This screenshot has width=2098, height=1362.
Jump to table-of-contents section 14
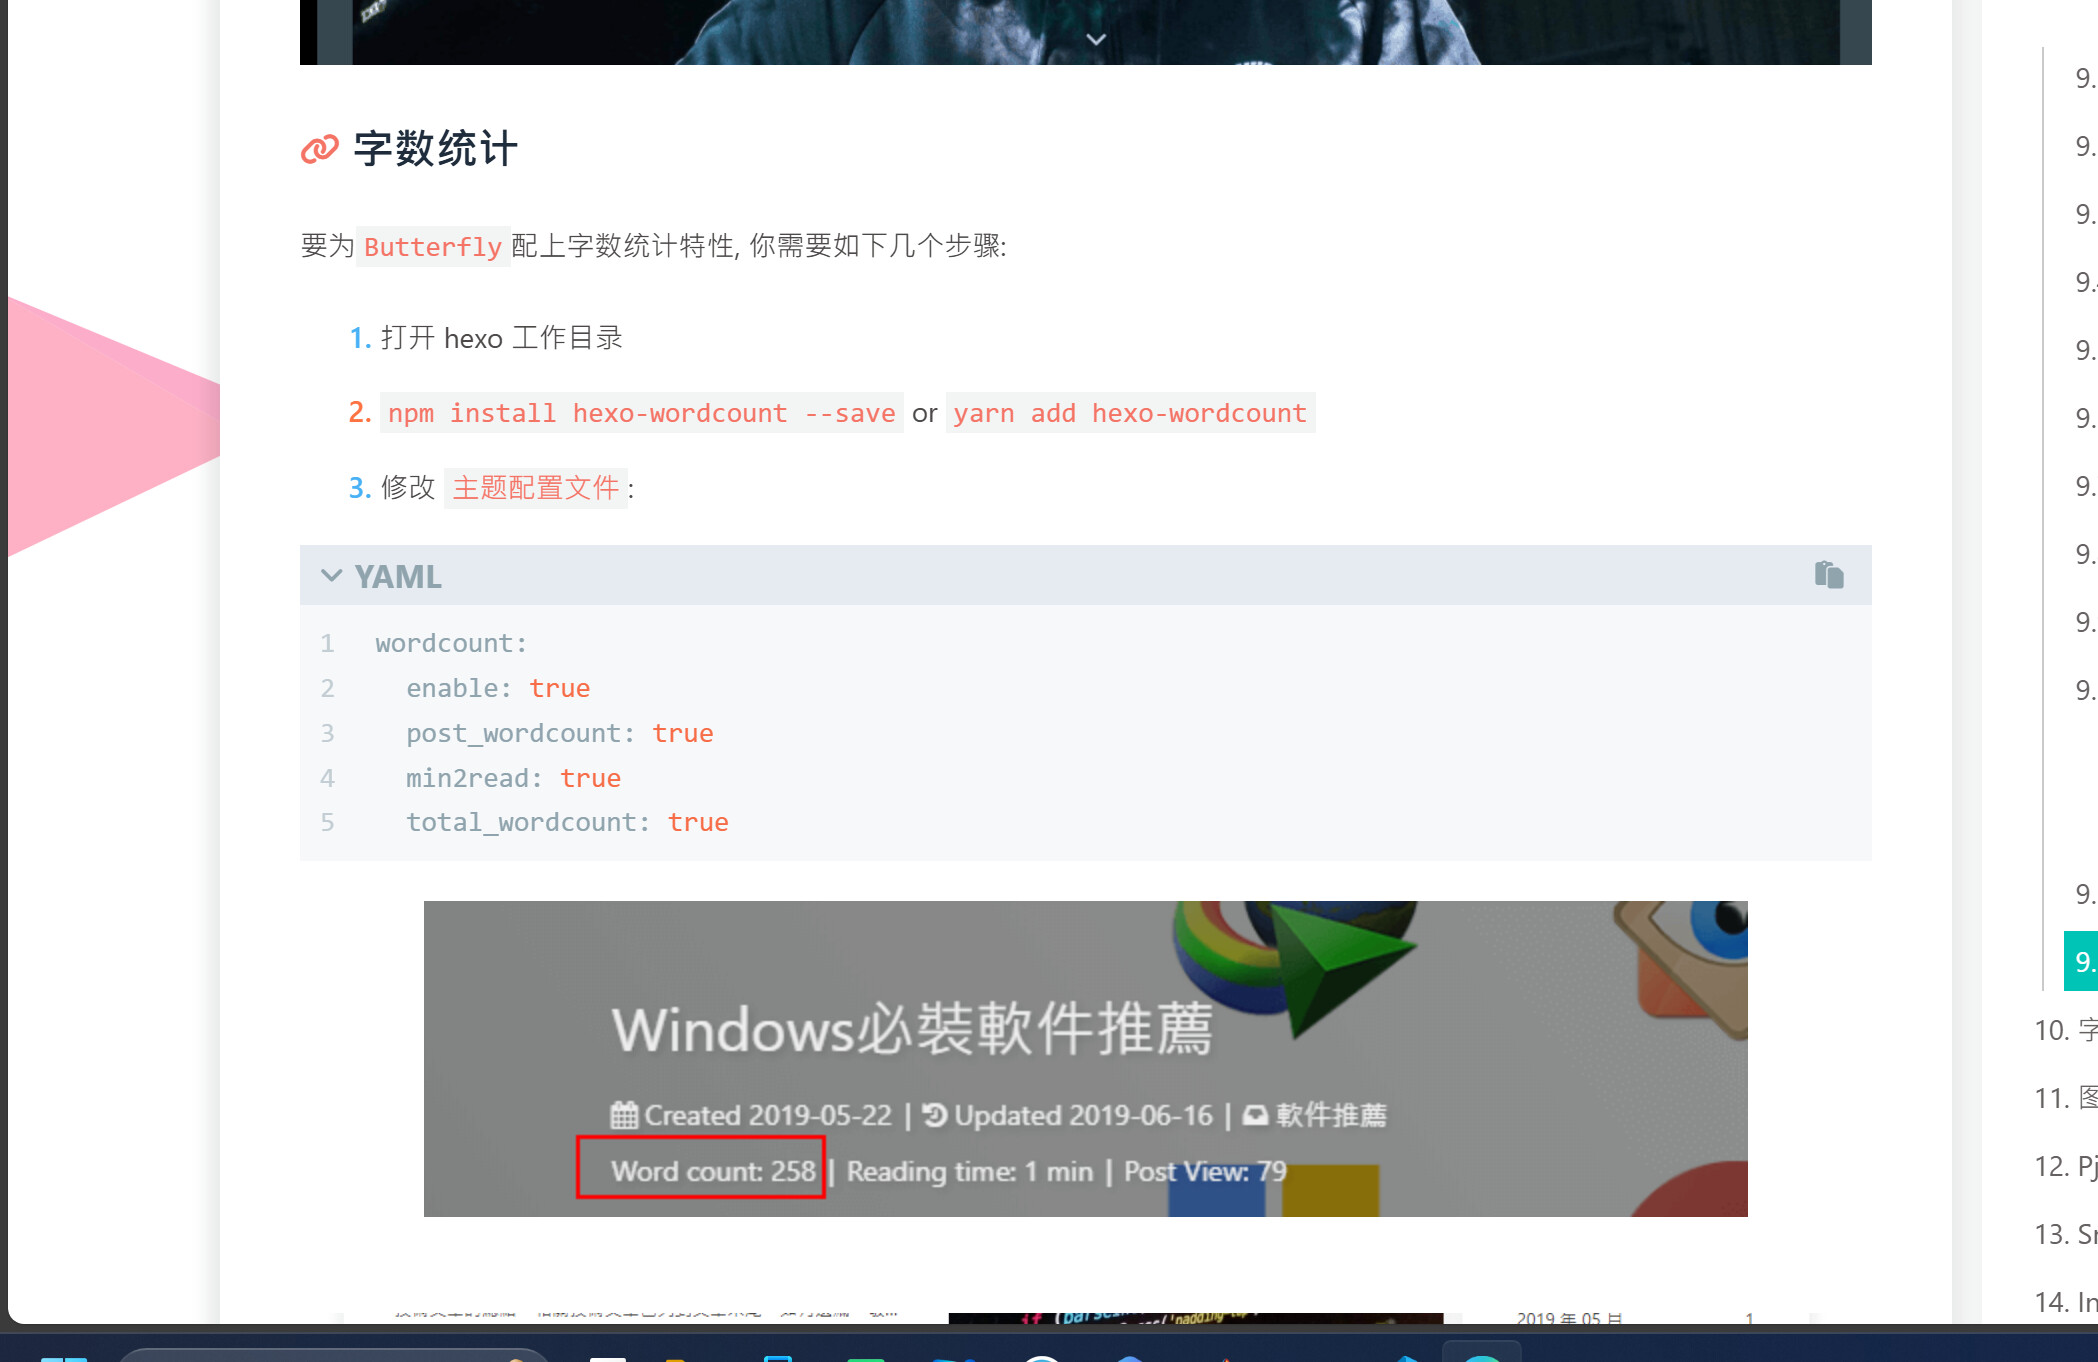click(x=2066, y=1302)
